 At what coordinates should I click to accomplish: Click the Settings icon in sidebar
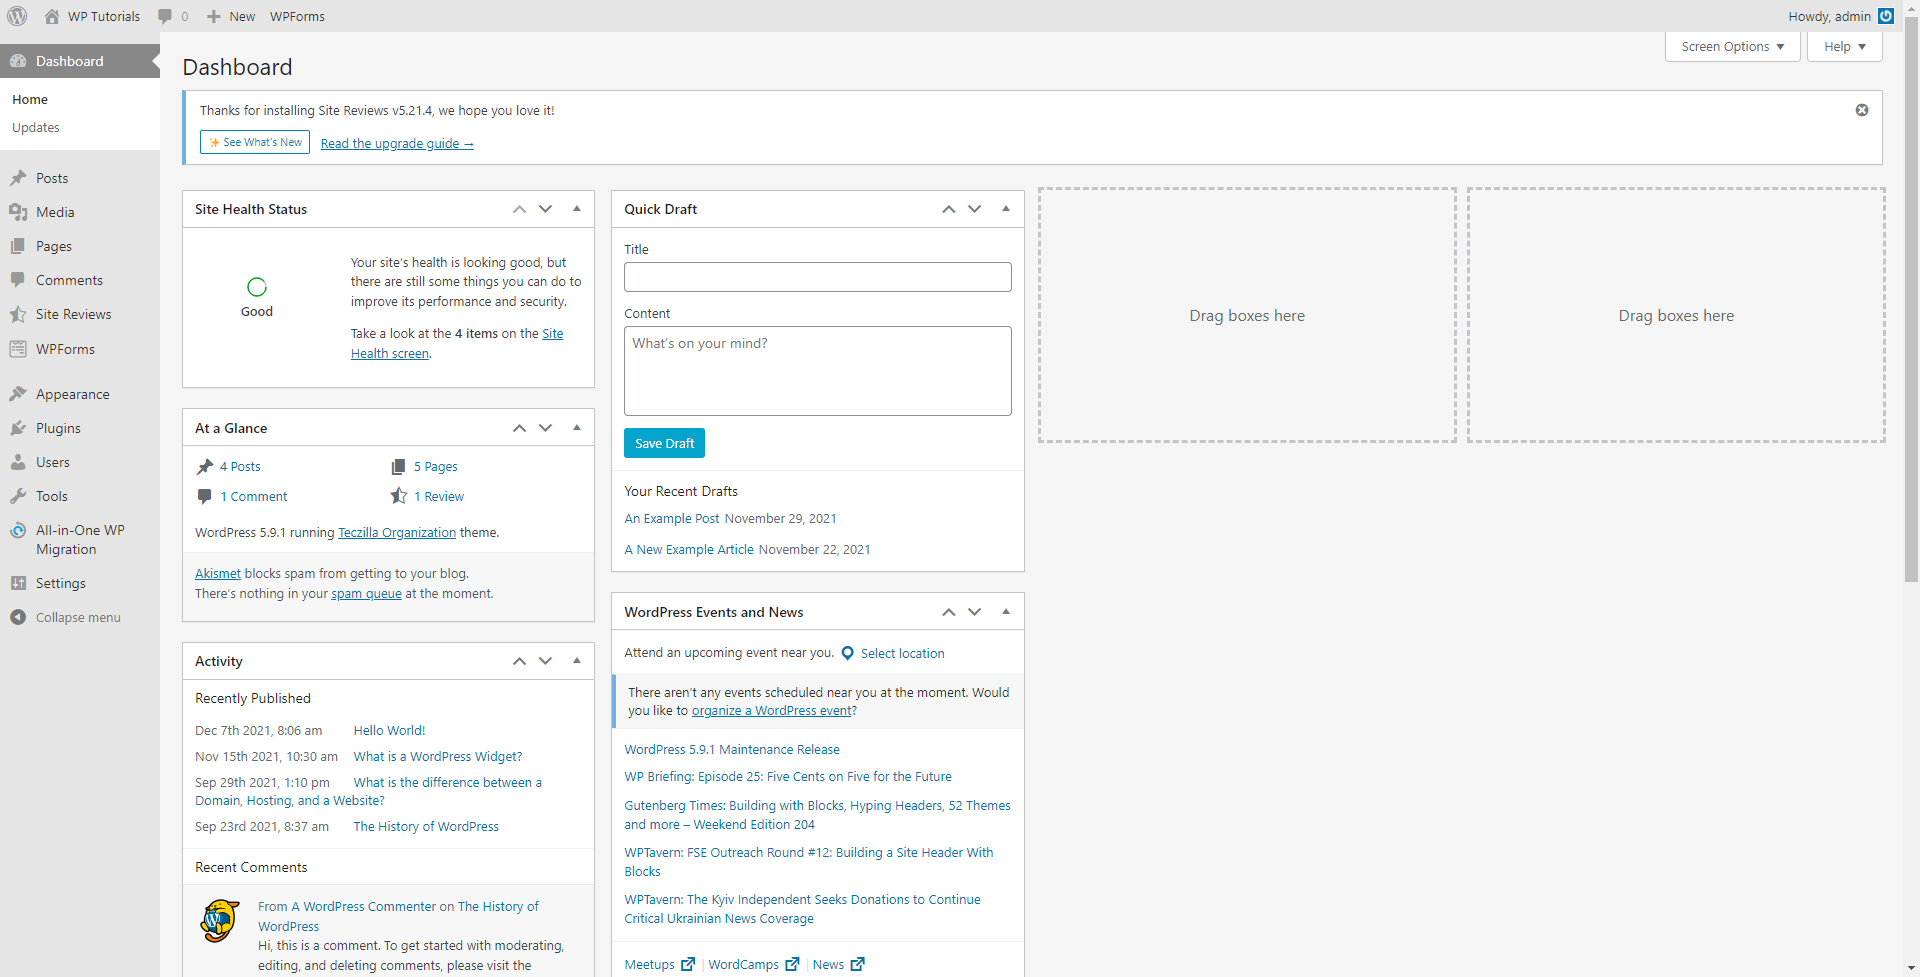click(x=18, y=583)
